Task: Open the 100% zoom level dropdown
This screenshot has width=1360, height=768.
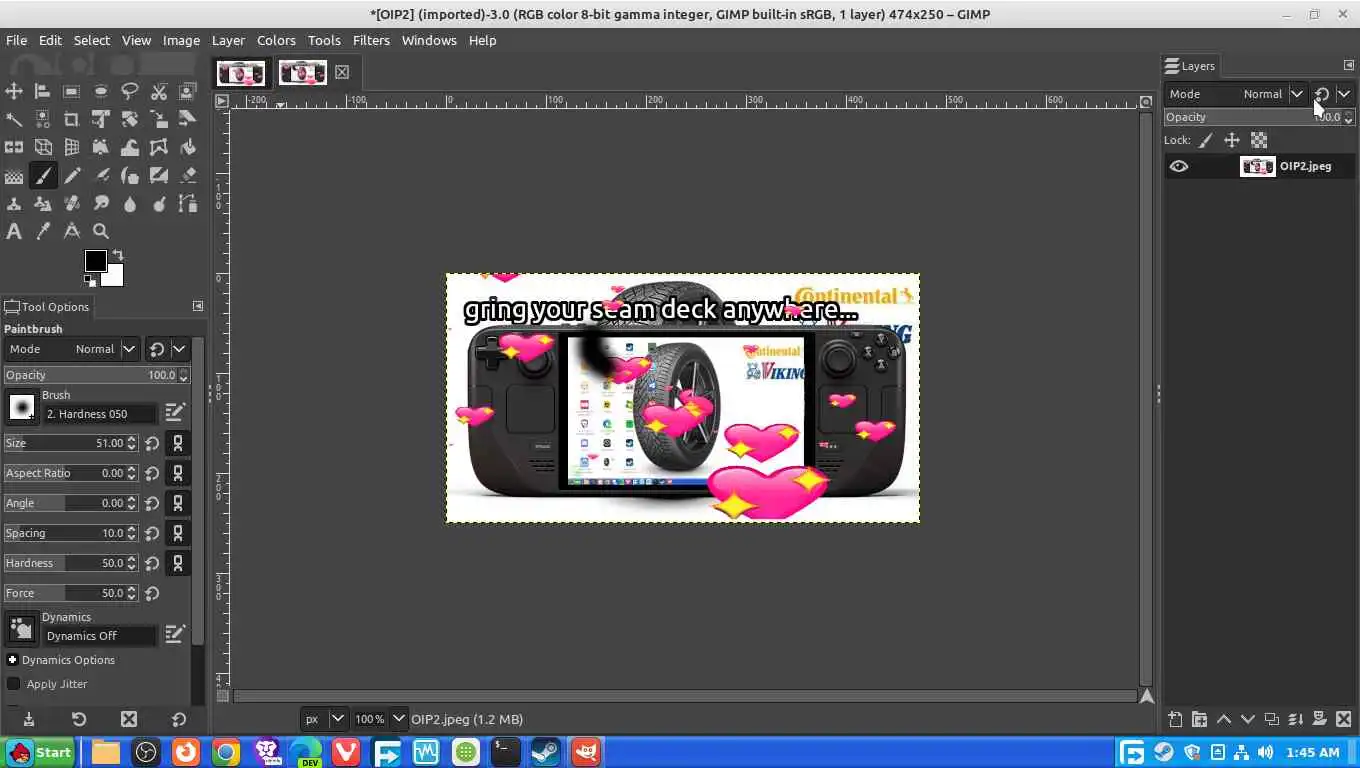Action: pos(380,719)
